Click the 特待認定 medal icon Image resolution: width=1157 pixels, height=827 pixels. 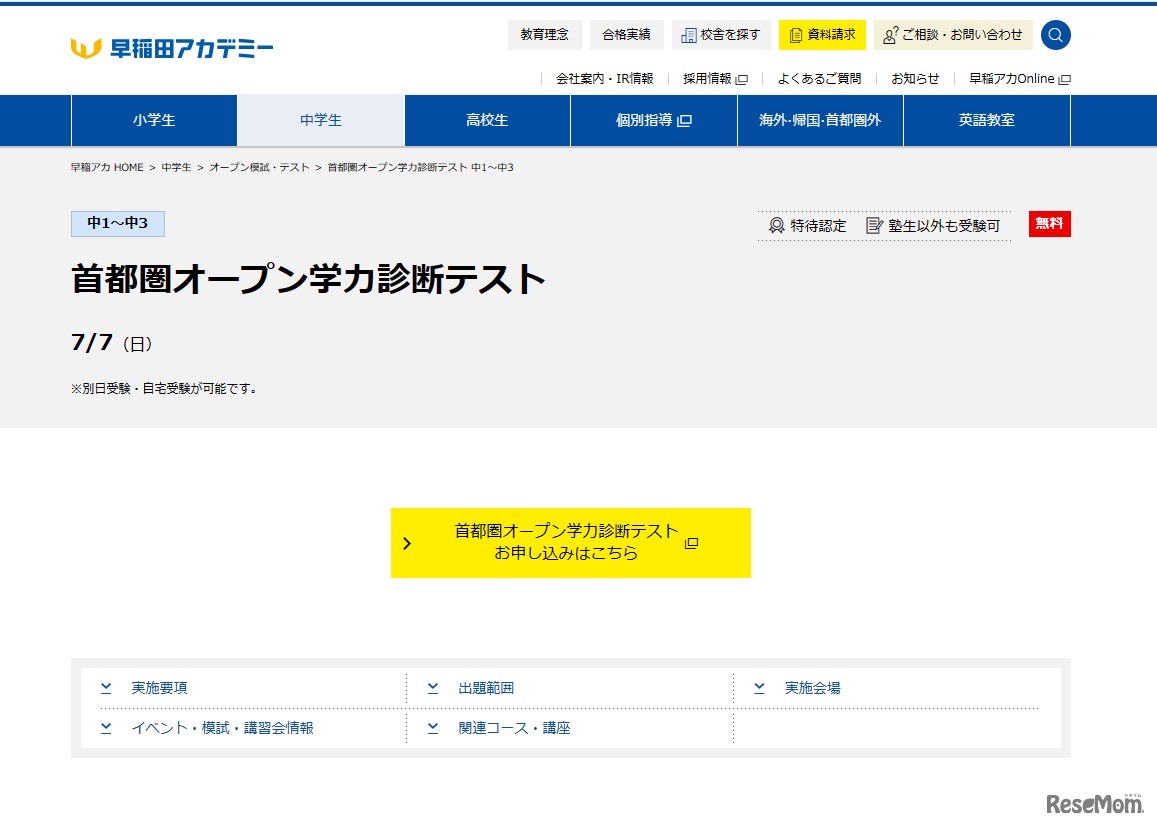pos(776,226)
